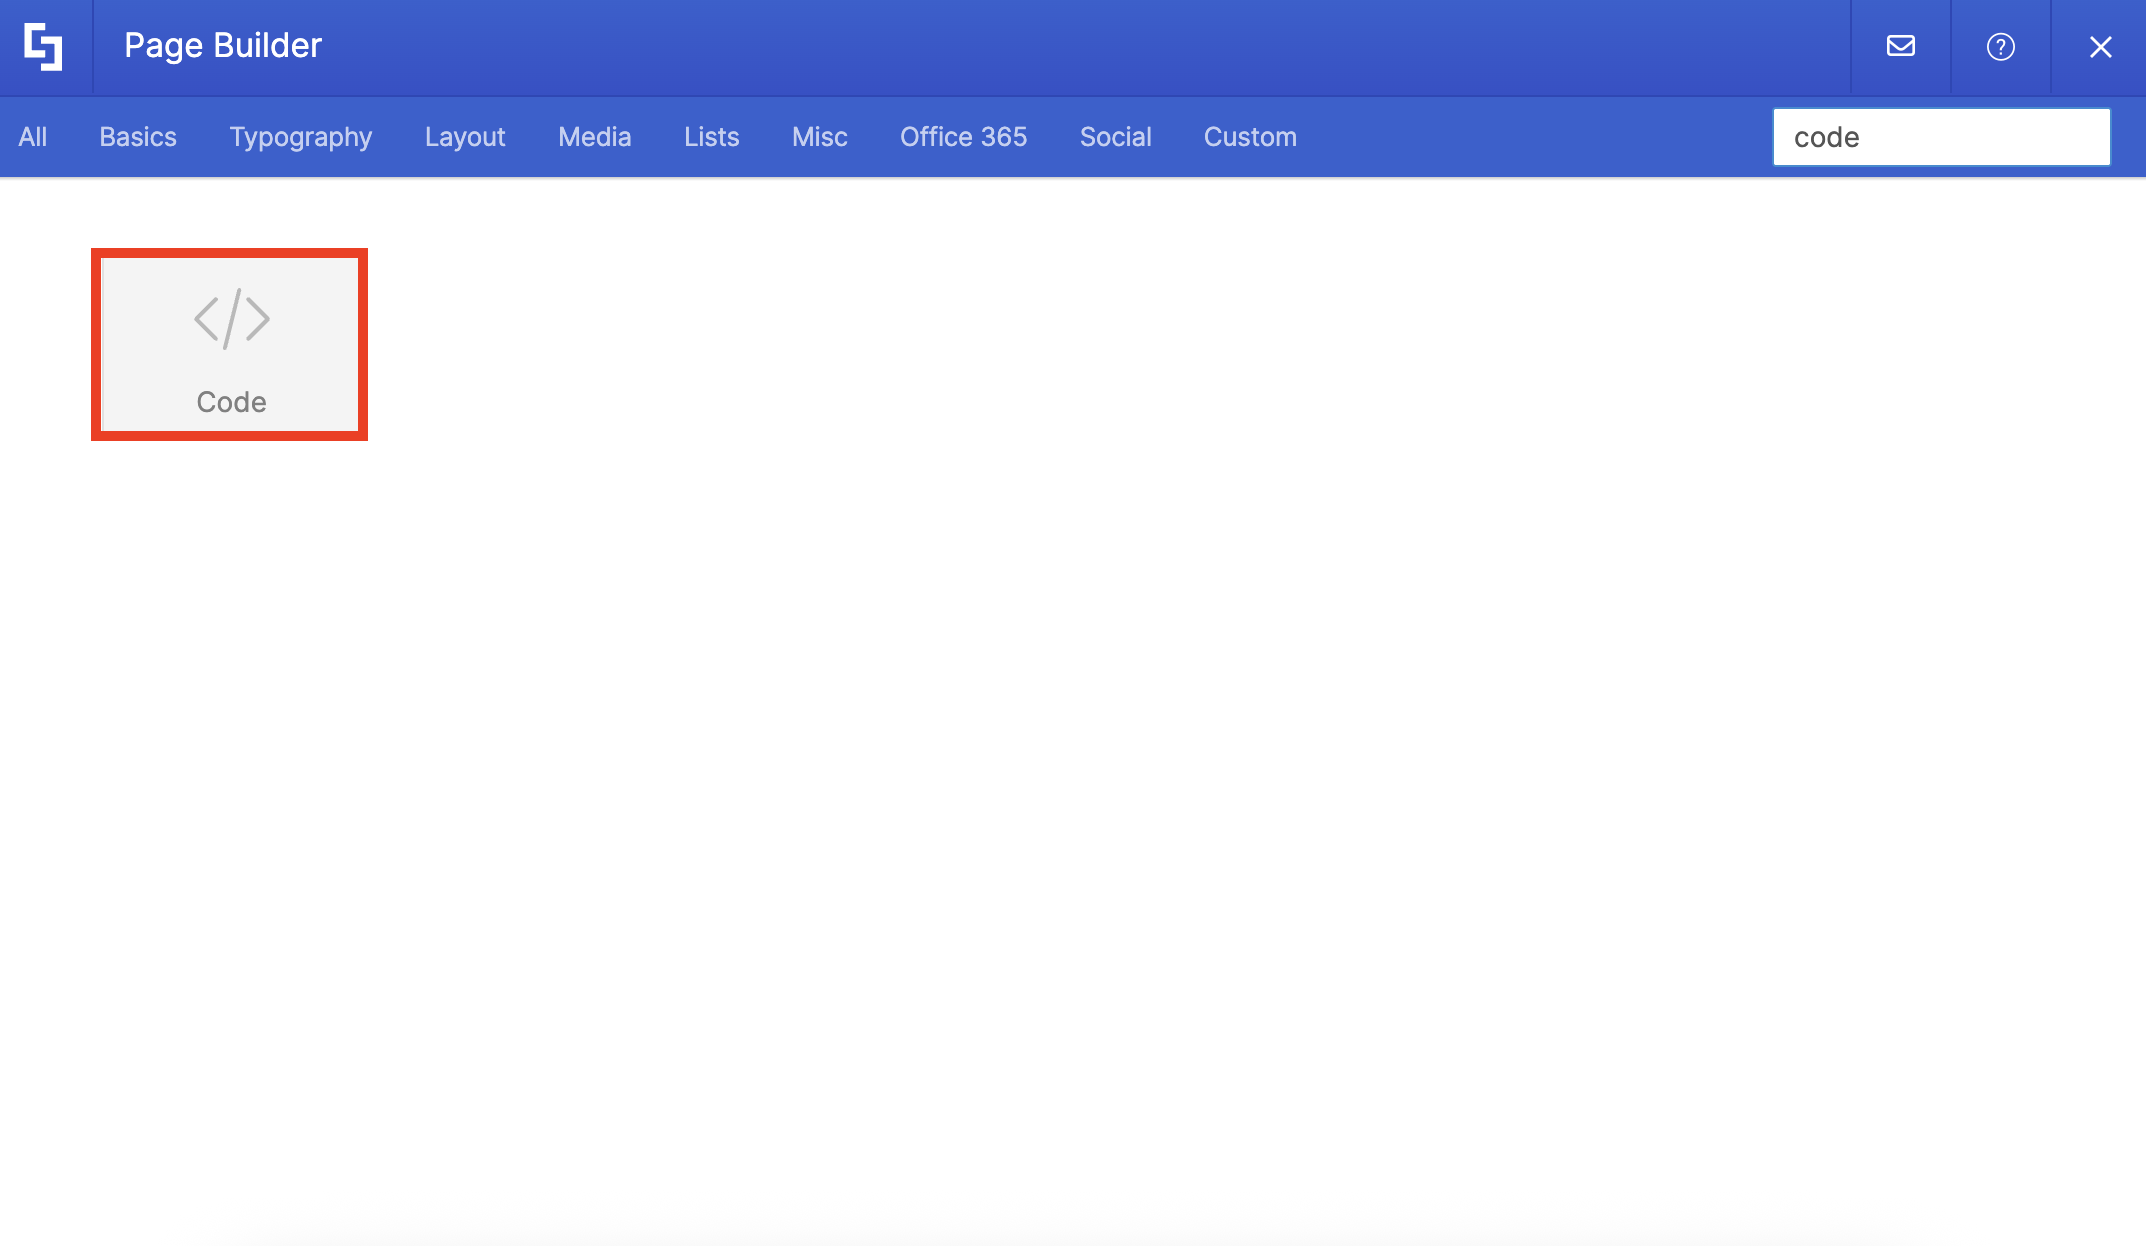The image size is (2146, 1246).
Task: Select the Code angle-brackets icon
Action: (x=231, y=319)
